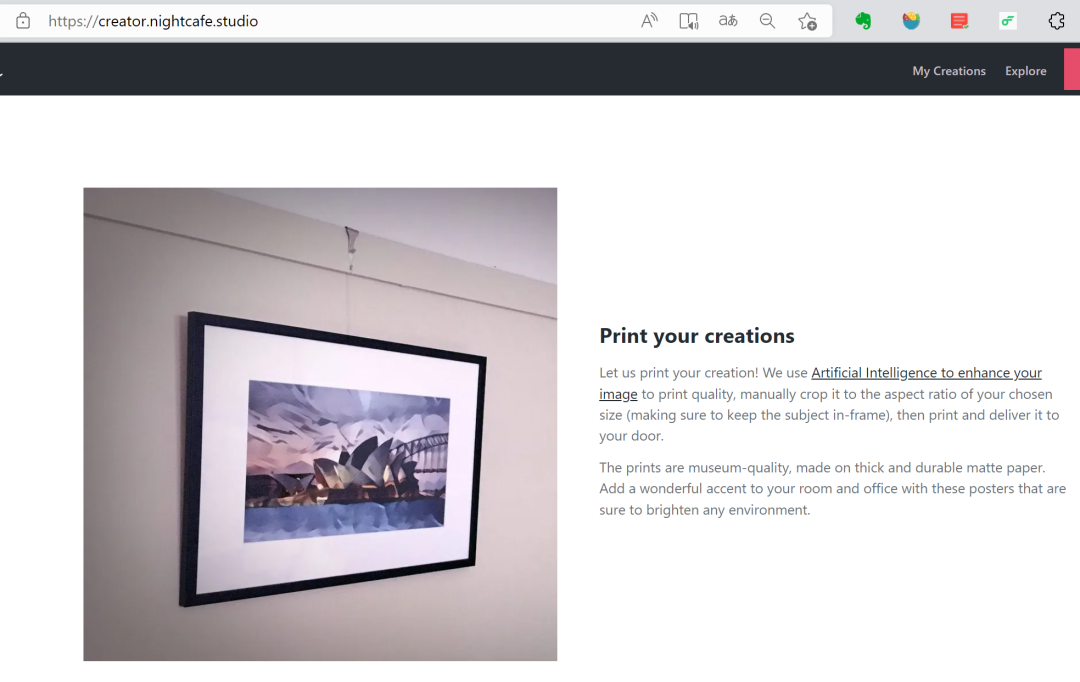Click the Print your creations heading
This screenshot has height=682, width=1080.
pyautogui.click(x=696, y=336)
